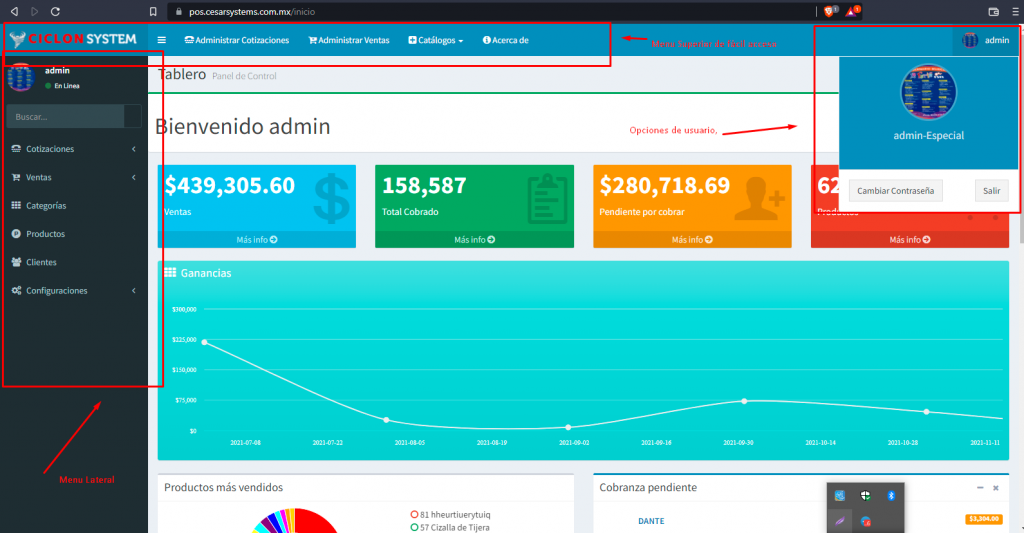Bookmark this page using the bookmark icon
Image resolution: width=1024 pixels, height=533 pixels.
[x=153, y=11]
